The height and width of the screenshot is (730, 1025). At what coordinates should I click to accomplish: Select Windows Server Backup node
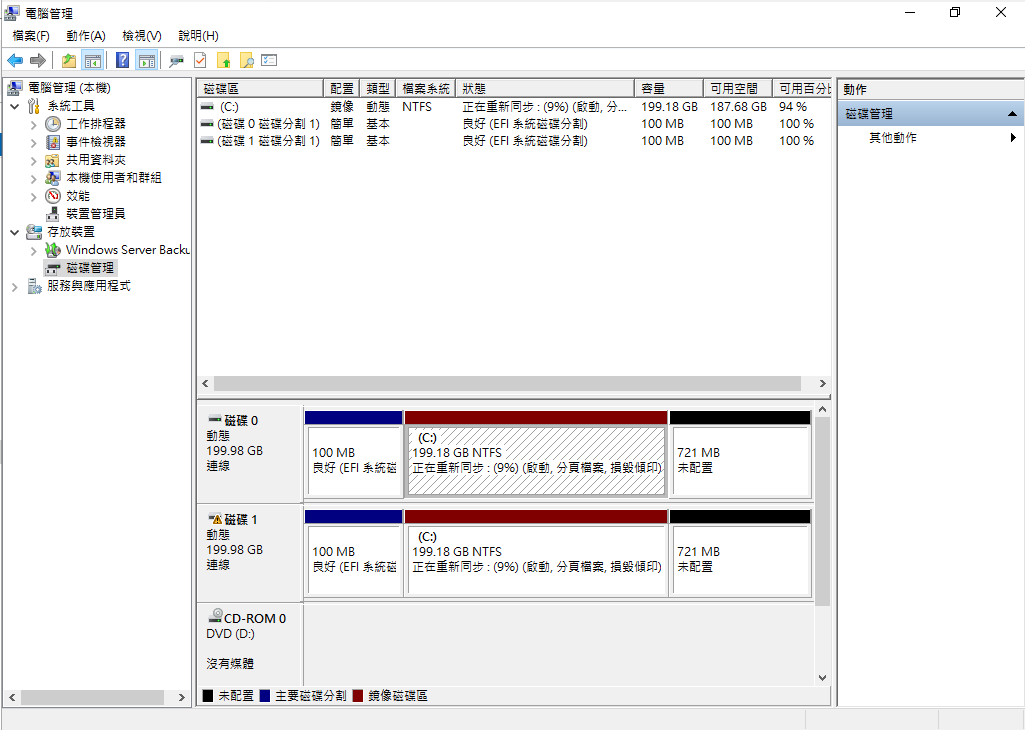tap(127, 250)
